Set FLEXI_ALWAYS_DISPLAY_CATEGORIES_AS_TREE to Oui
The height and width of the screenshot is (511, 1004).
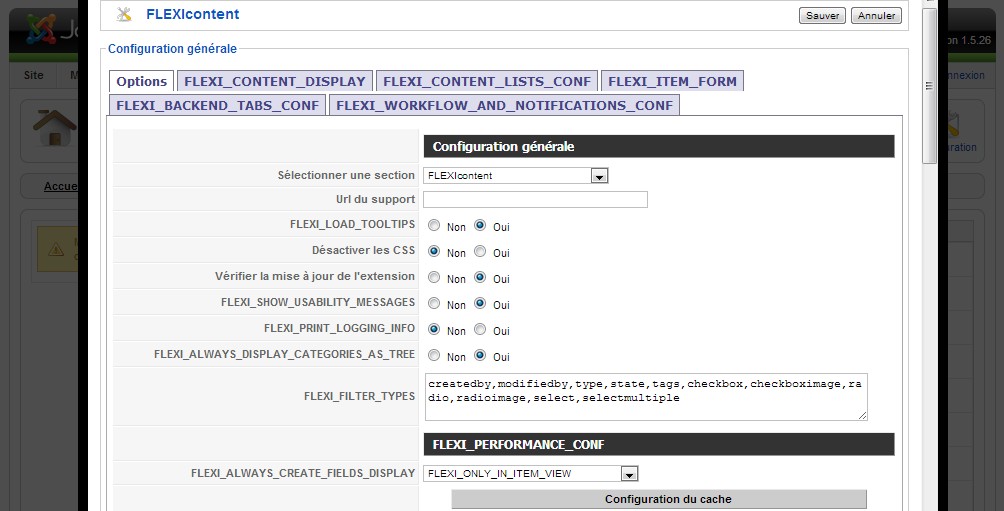[x=480, y=355]
